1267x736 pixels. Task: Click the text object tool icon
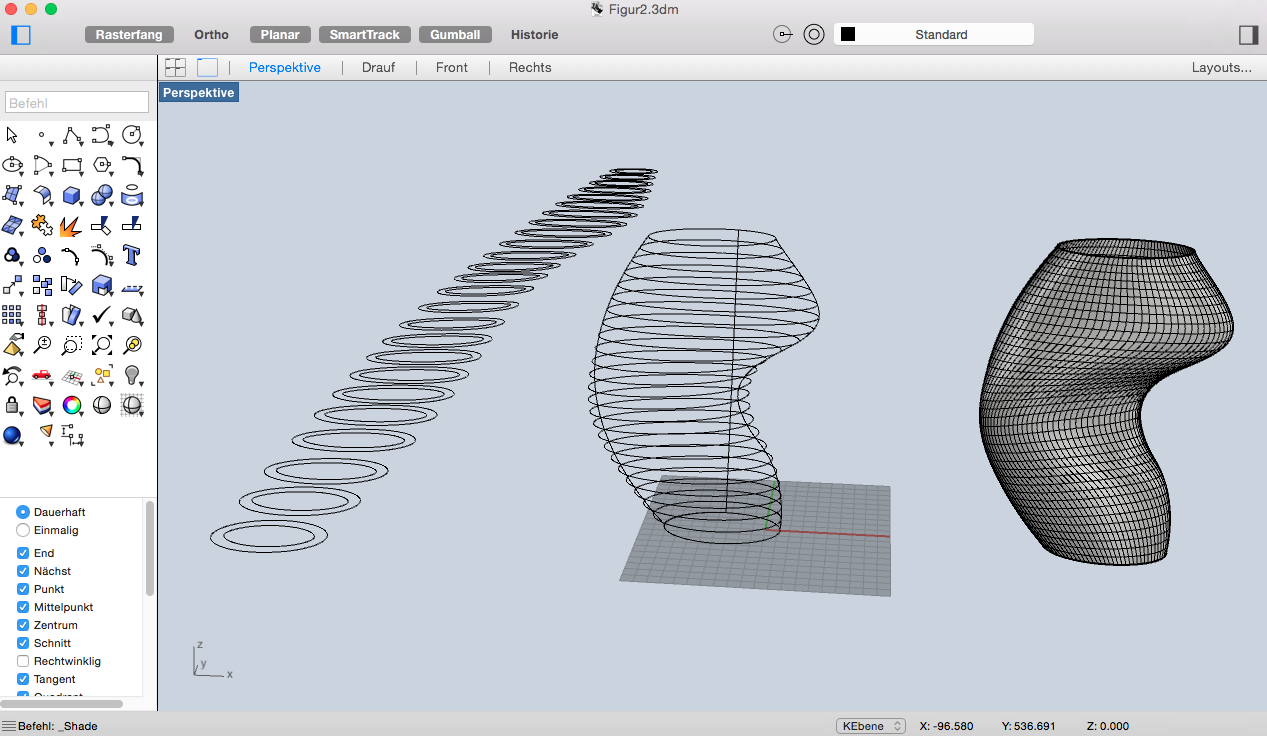(131, 254)
